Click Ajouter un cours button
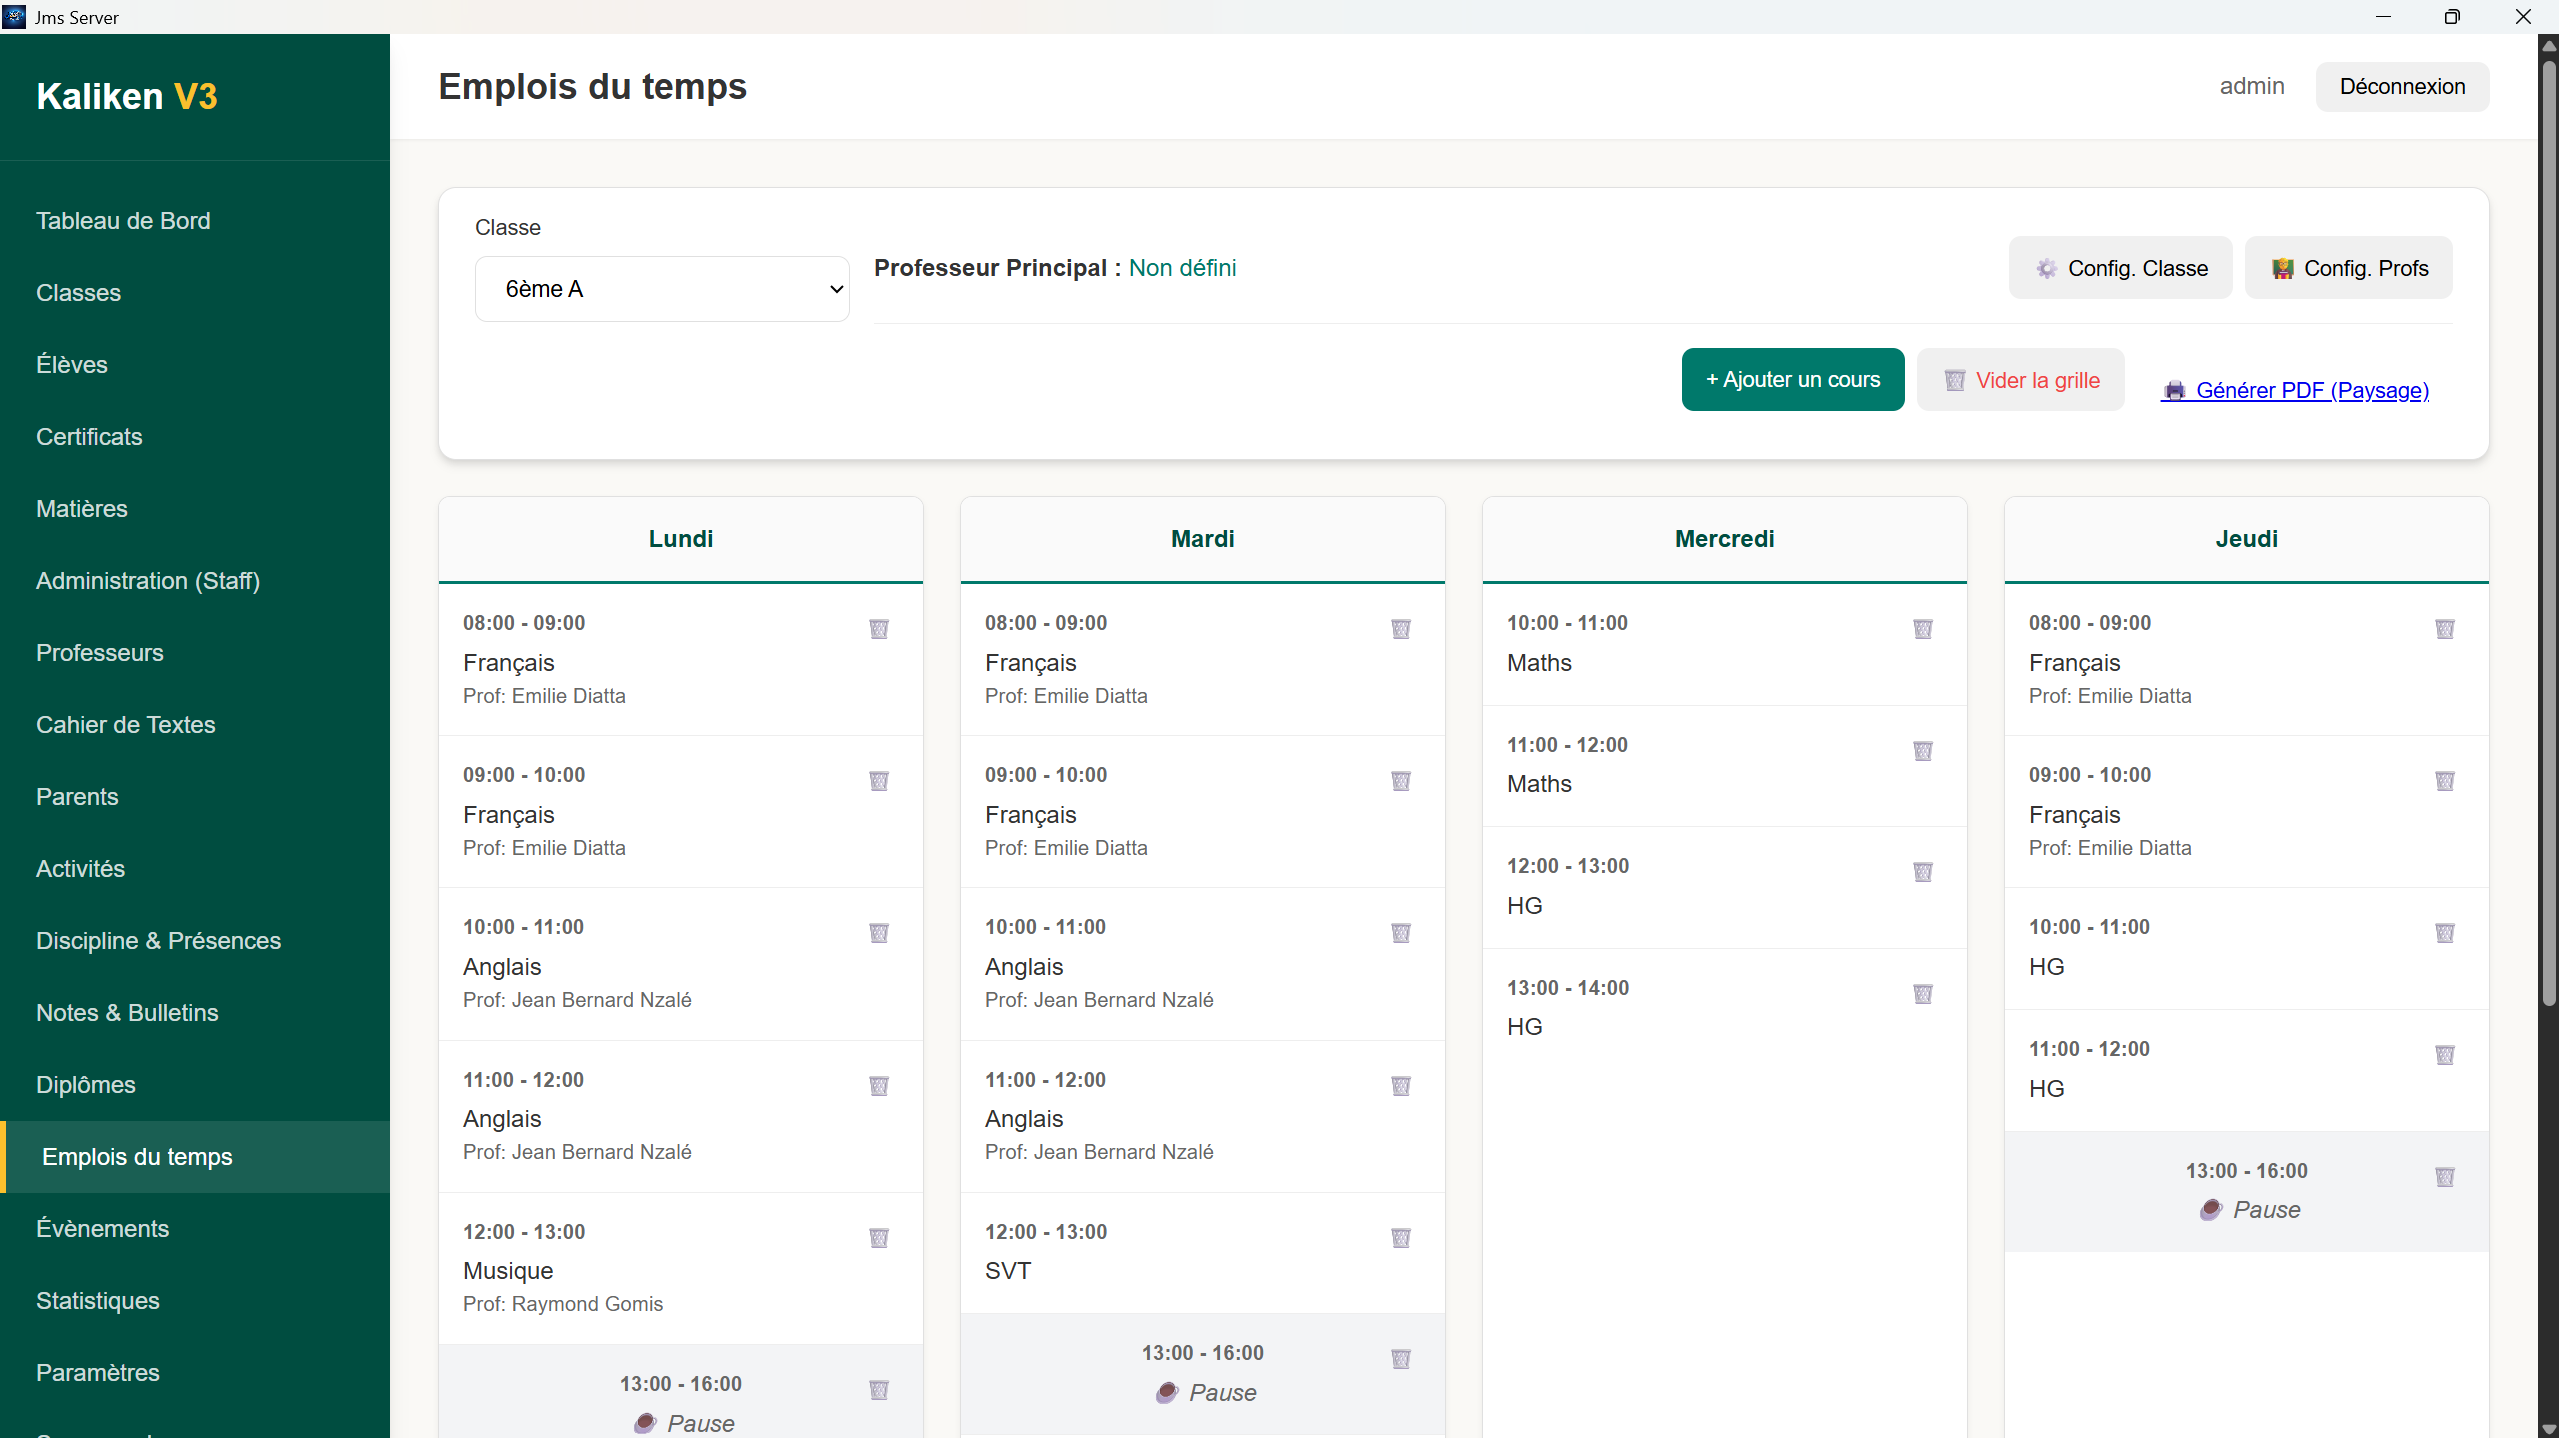The width and height of the screenshot is (2559, 1438). [1792, 380]
